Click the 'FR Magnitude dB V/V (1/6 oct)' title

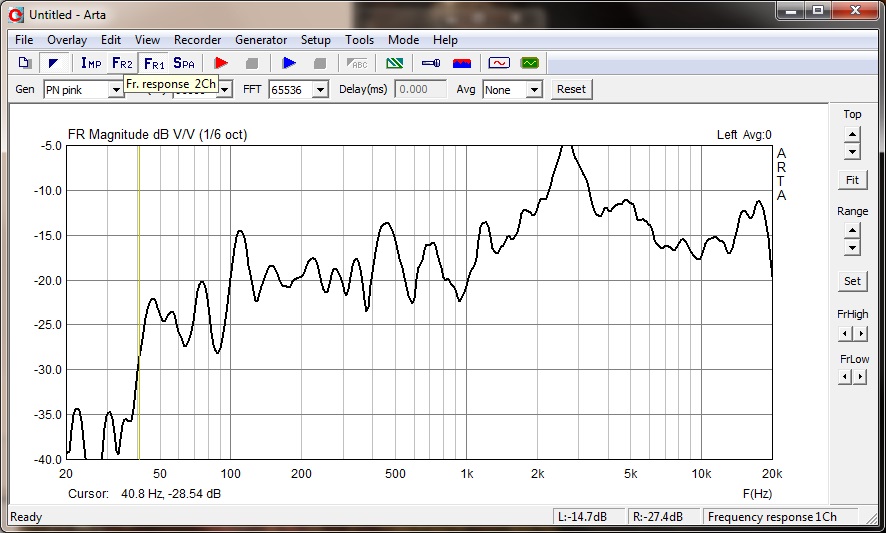[157, 135]
